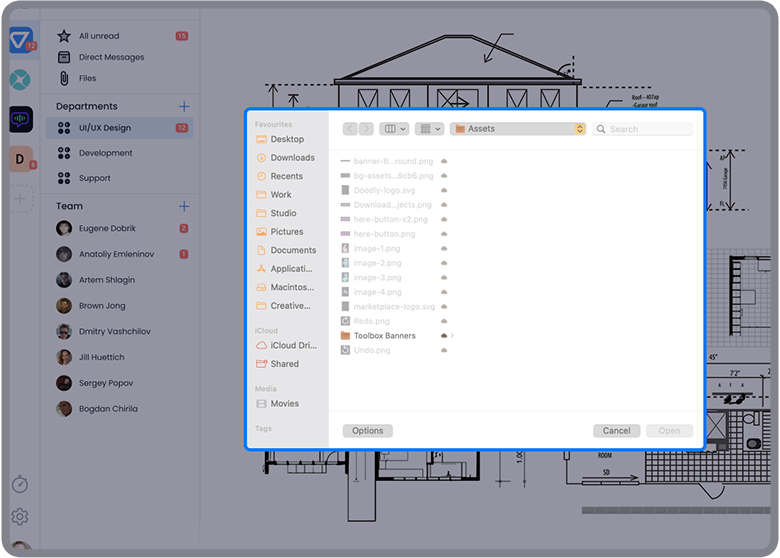This screenshot has height=558, width=780.
Task: Open the audio waveform workspace icon
Action: 21,119
